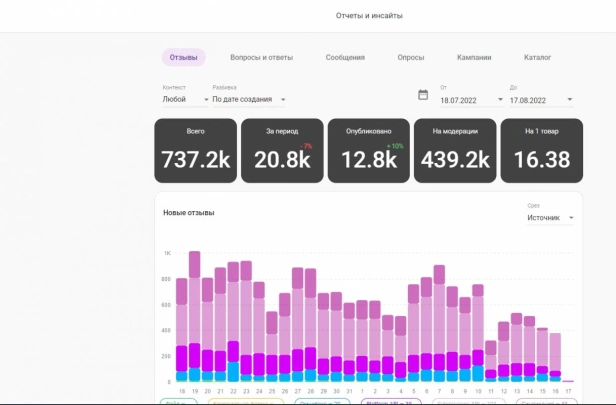
Task: Open the На модерации 439.2k card
Action: coord(455,151)
